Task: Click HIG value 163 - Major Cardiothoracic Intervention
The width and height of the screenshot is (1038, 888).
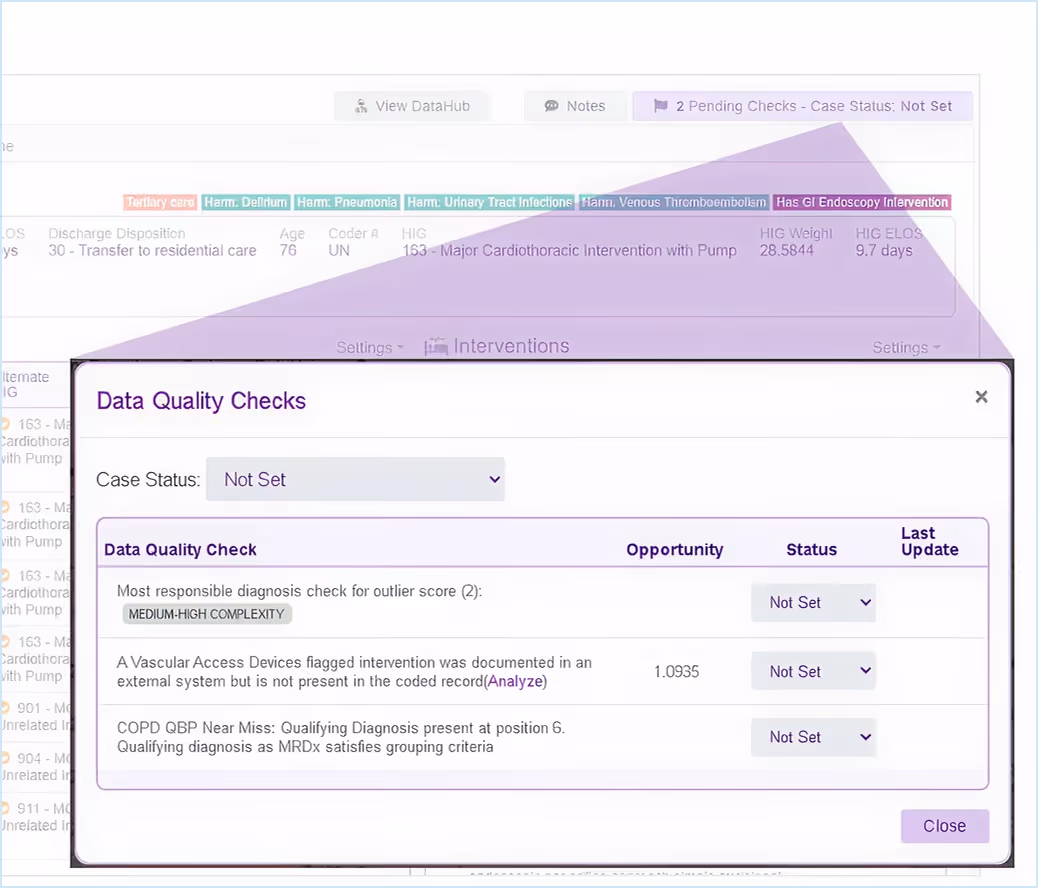Action: pos(569,250)
